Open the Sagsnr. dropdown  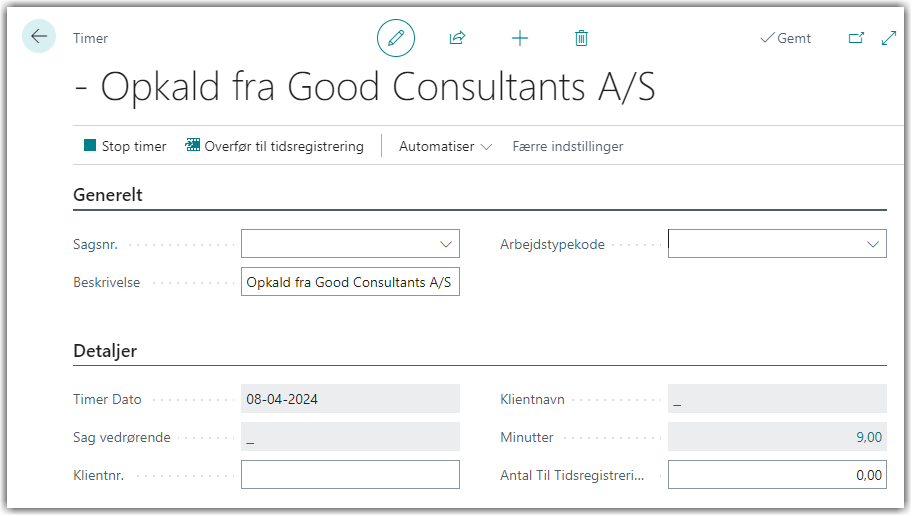[446, 244]
